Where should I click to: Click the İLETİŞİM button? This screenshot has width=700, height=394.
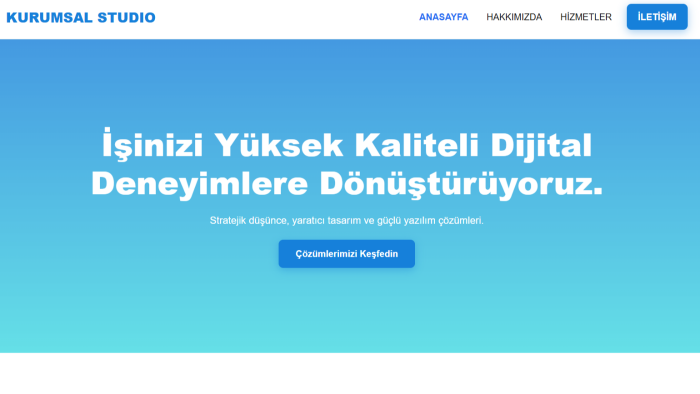tap(657, 17)
